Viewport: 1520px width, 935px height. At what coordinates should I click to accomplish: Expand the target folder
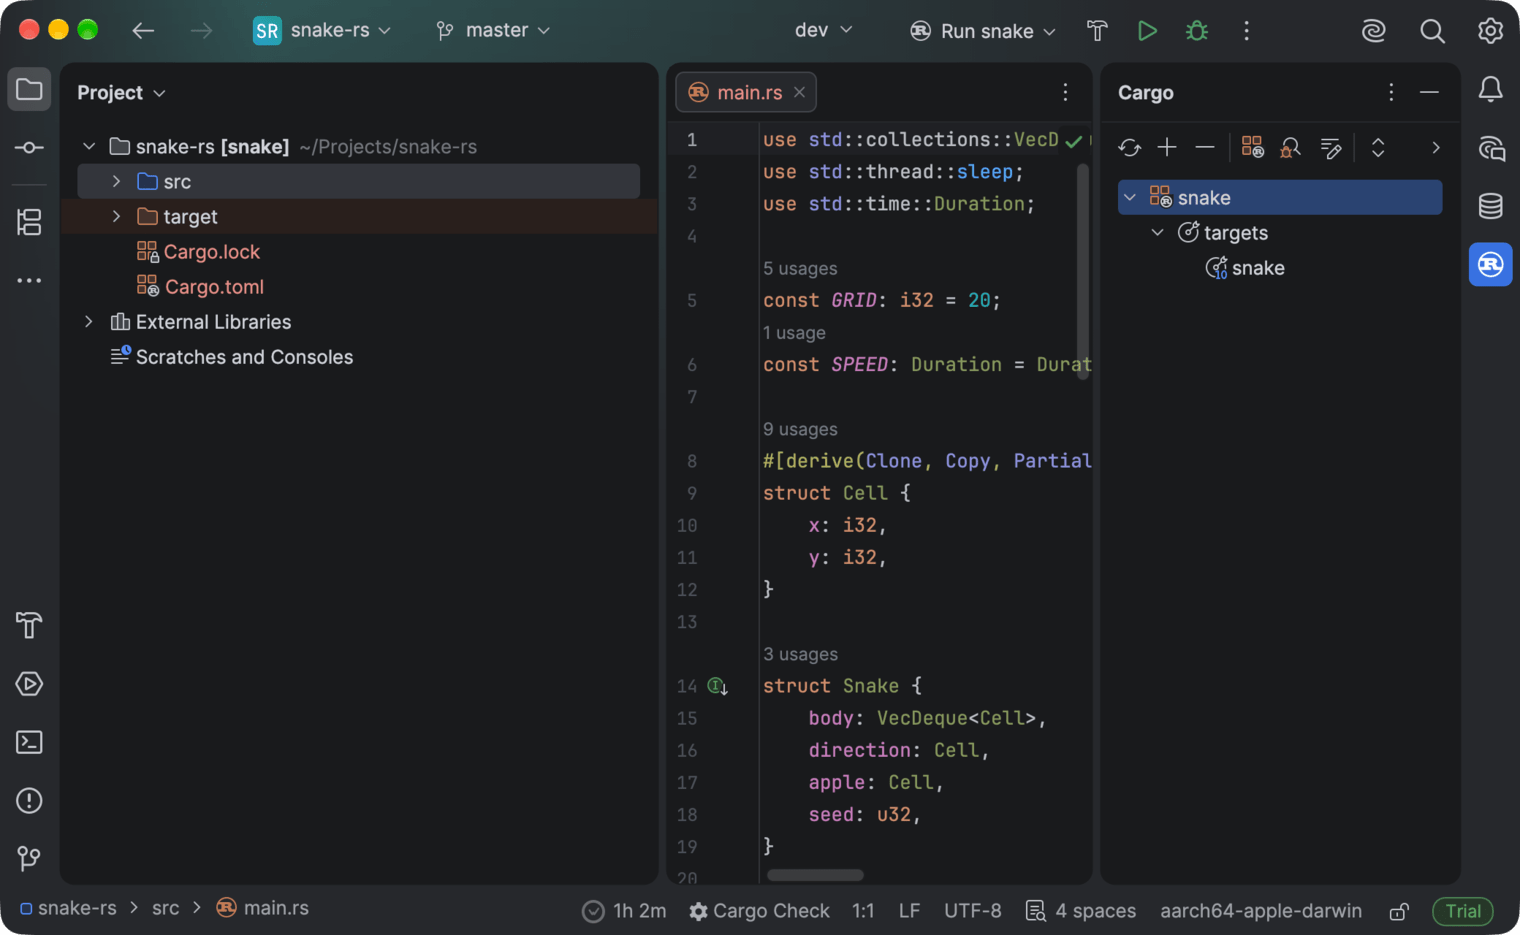pyautogui.click(x=116, y=216)
